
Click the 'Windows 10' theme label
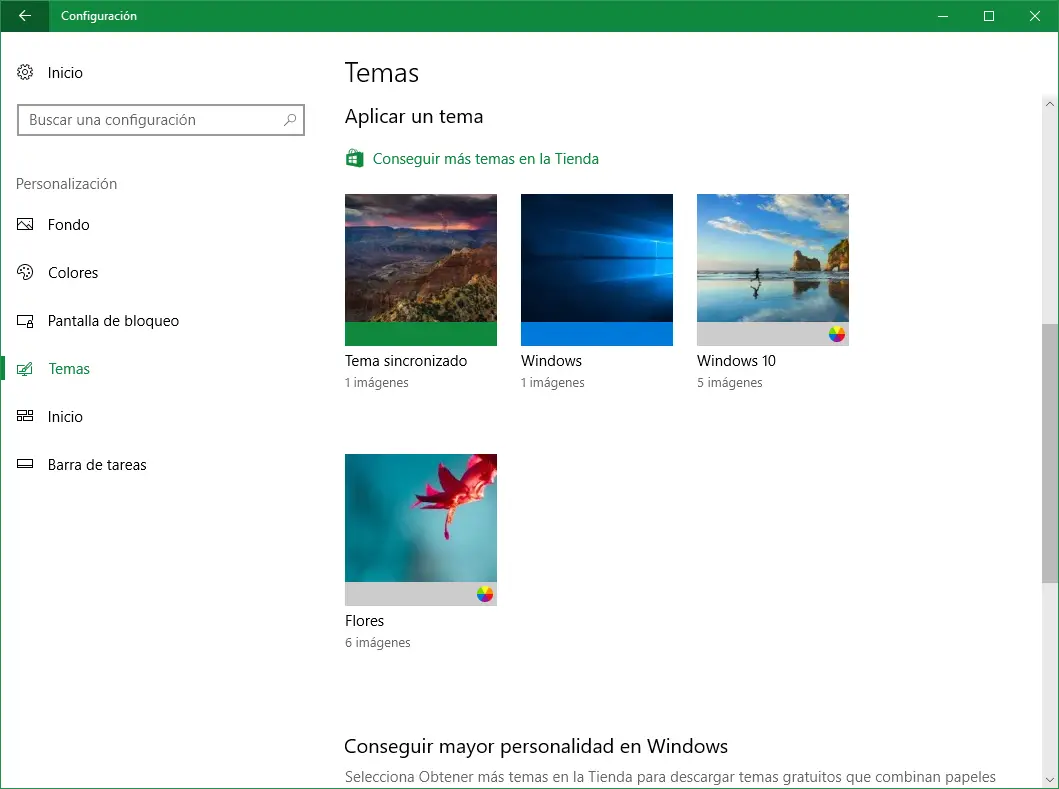pyautogui.click(x=736, y=361)
